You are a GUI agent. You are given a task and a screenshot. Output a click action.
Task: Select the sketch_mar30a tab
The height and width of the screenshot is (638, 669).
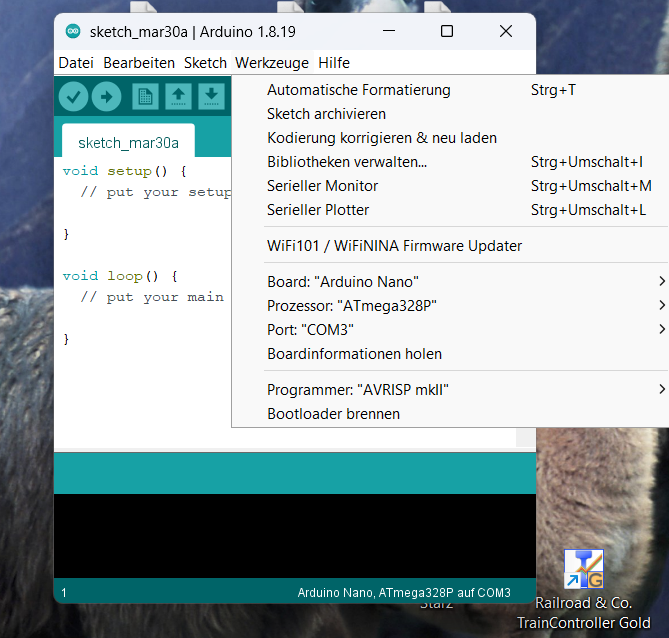tap(128, 142)
